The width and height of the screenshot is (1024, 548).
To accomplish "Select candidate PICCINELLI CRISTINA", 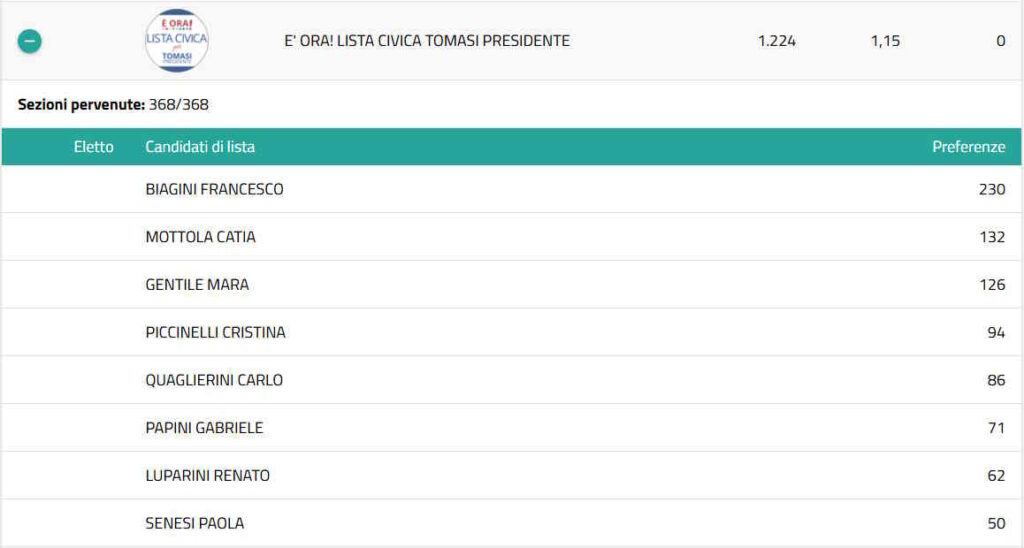I will tap(215, 332).
